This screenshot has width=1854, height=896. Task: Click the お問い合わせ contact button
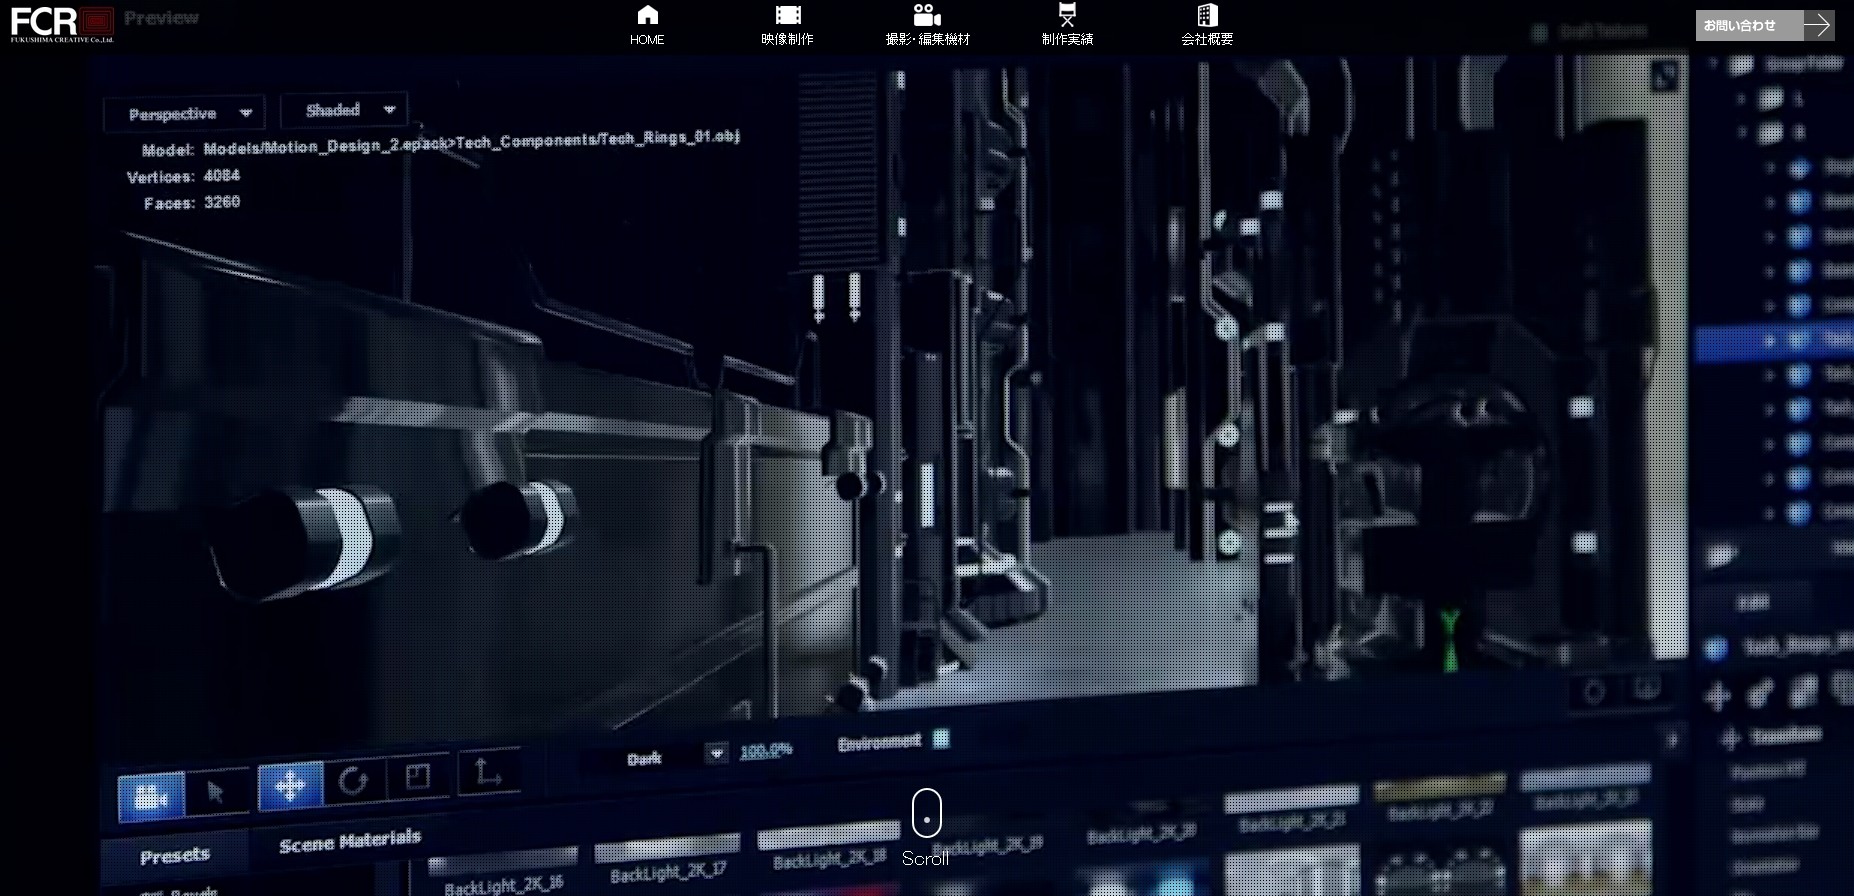tap(1764, 26)
